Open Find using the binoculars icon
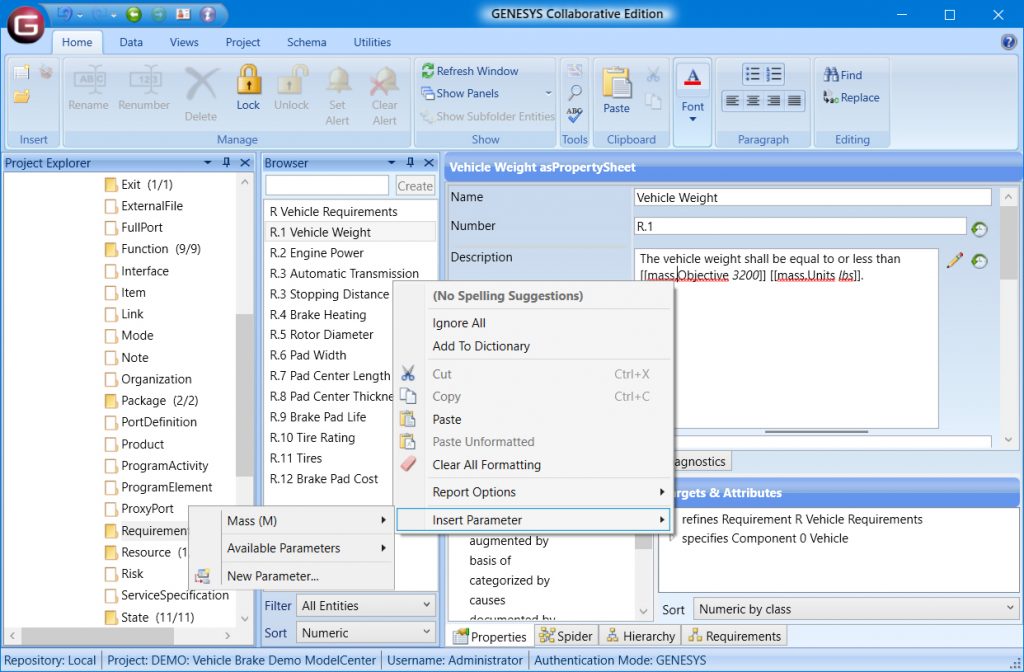 848,74
